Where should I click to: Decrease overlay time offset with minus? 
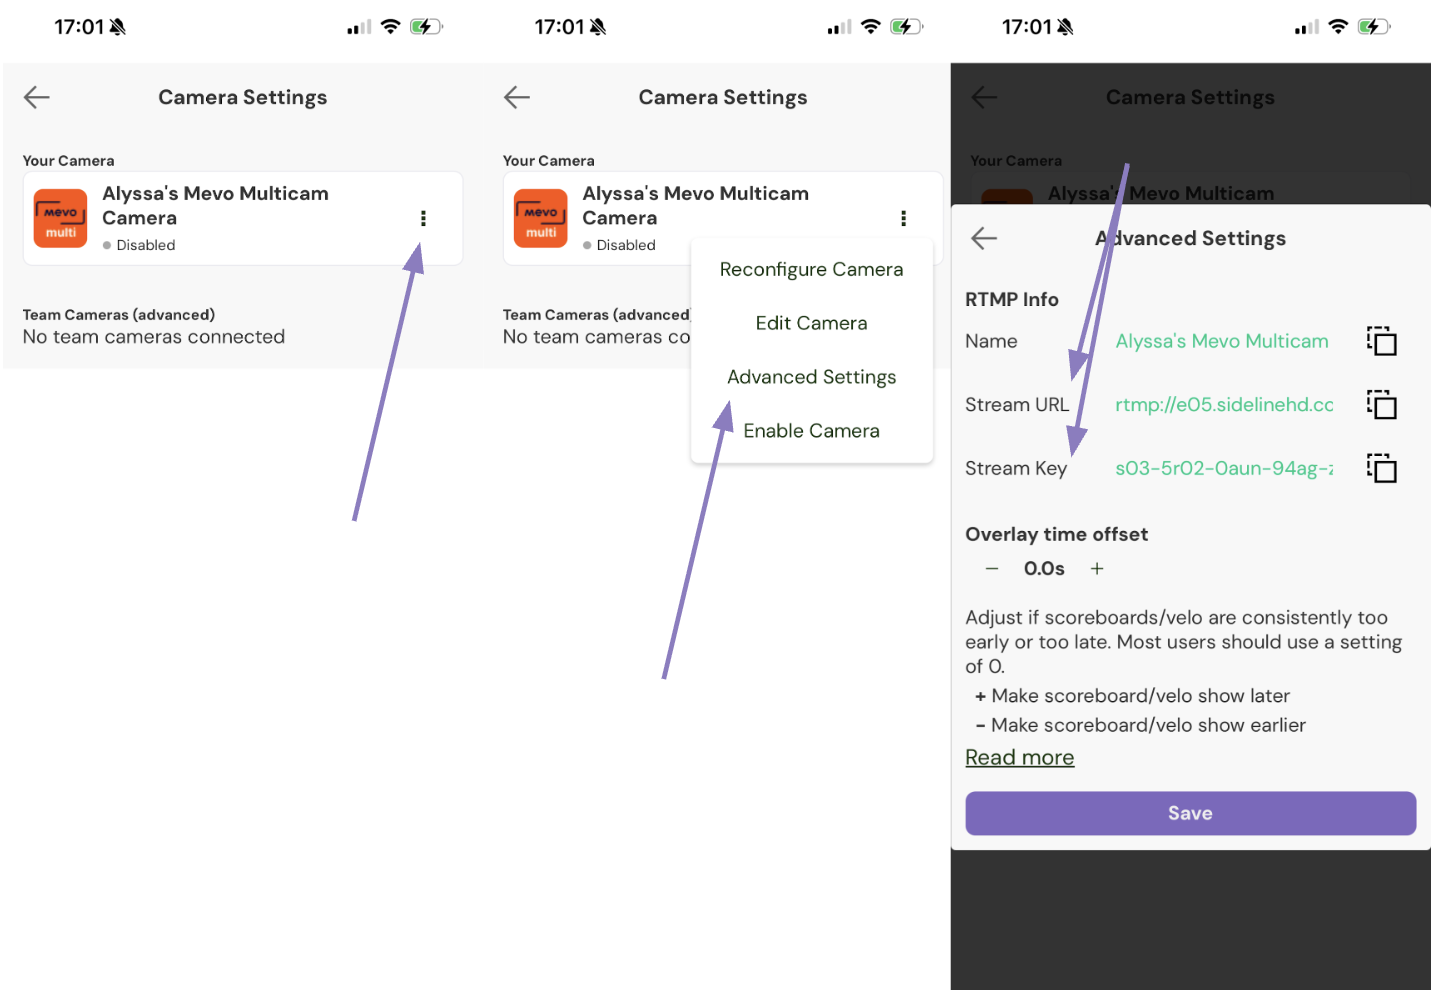(x=992, y=569)
